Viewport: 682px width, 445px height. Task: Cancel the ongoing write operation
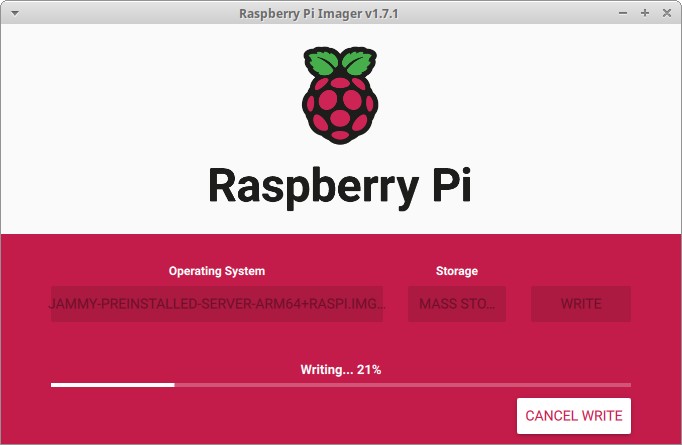click(x=573, y=416)
